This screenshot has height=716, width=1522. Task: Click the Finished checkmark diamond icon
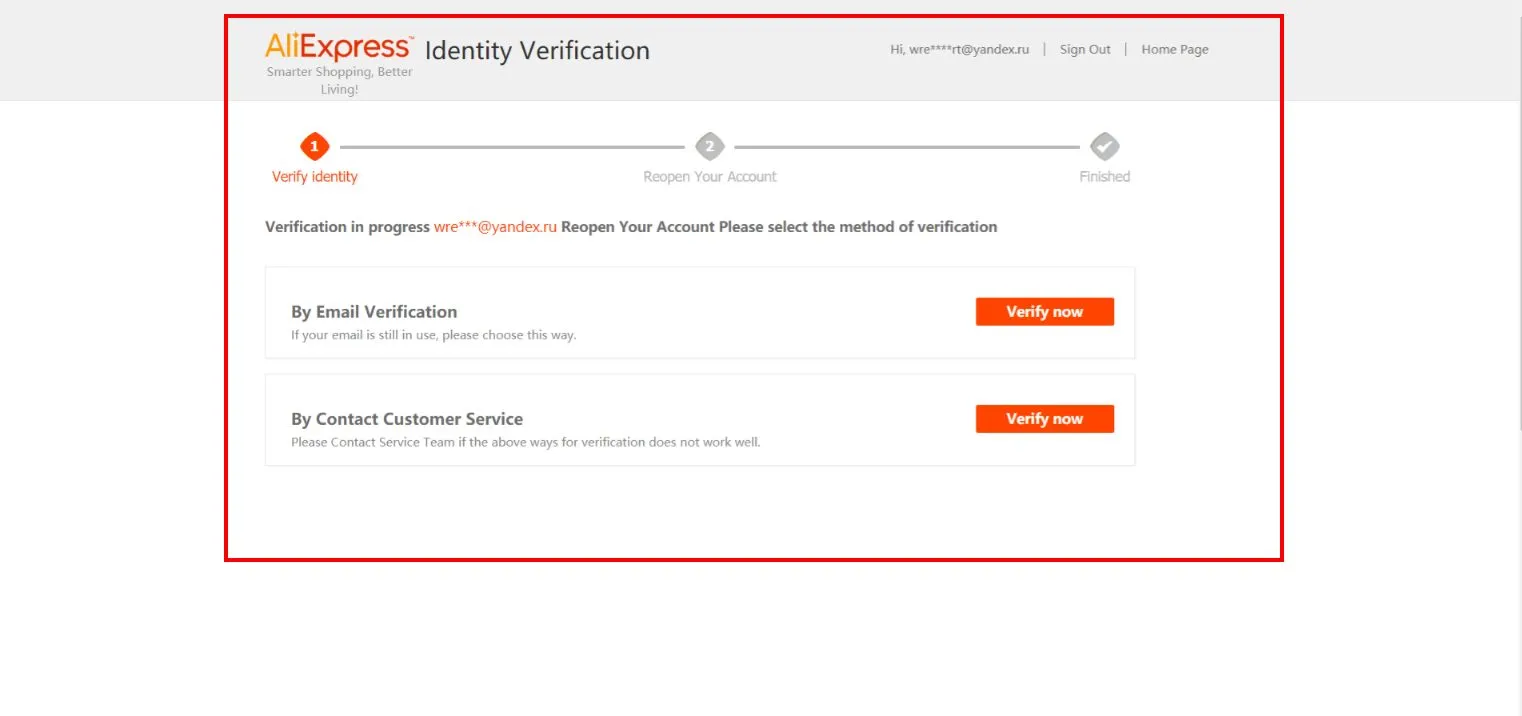[1105, 147]
